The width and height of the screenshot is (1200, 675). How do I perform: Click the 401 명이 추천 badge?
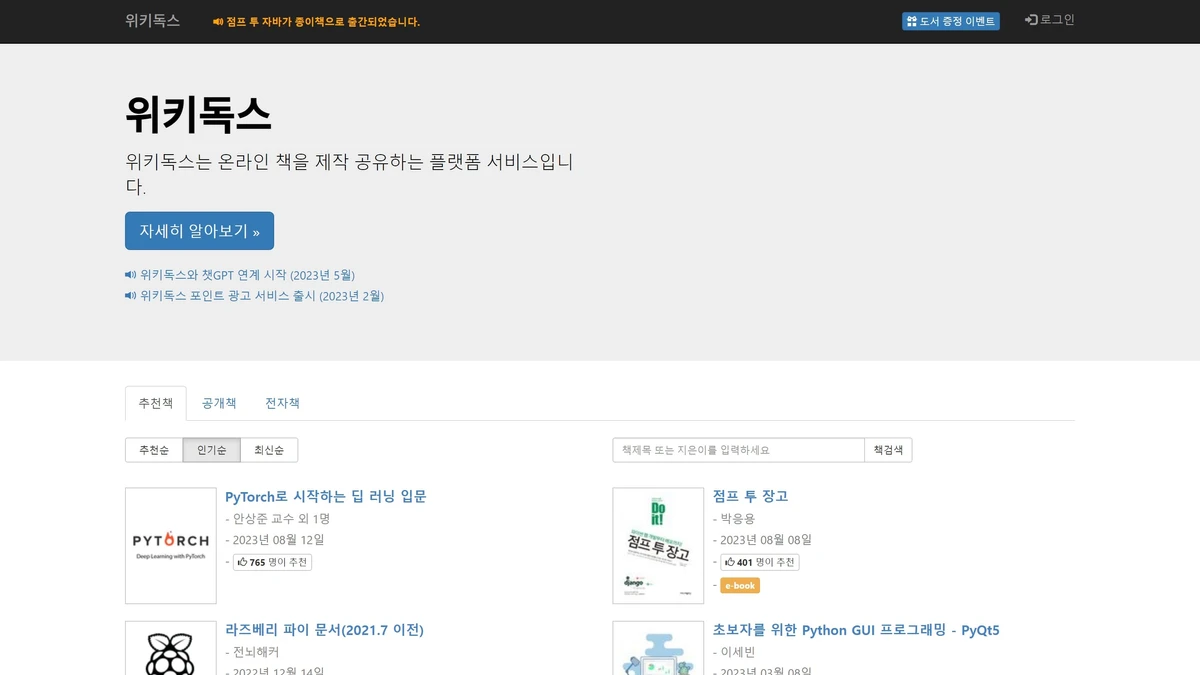point(760,562)
